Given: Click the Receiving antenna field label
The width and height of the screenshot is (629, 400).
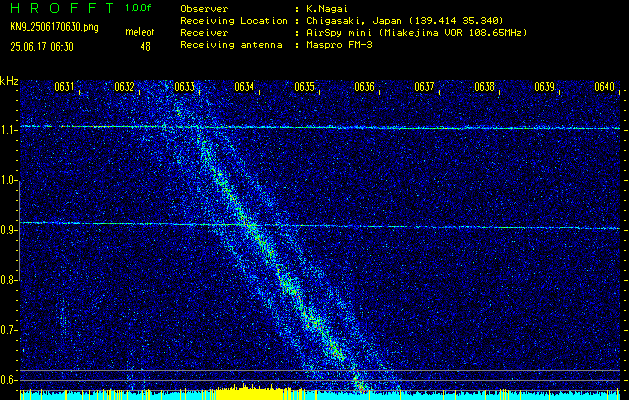Looking at the screenshot, I should click(231, 45).
